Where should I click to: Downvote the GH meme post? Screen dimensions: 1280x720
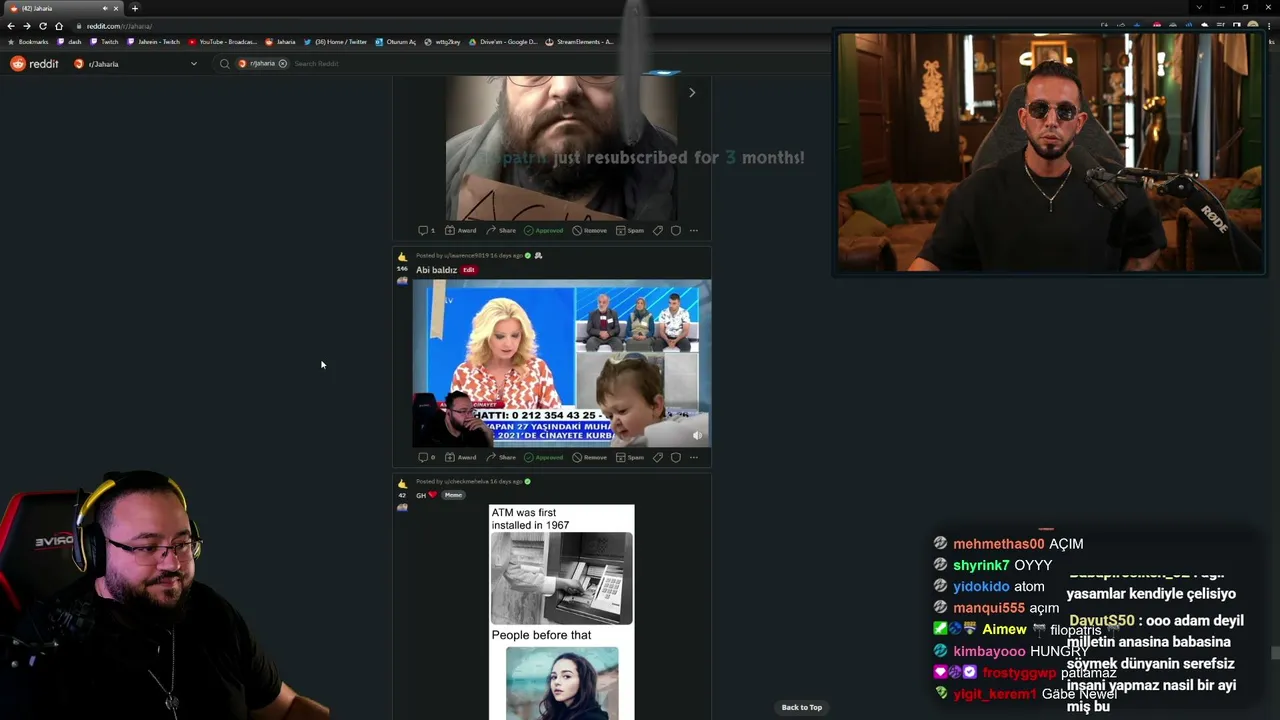402,507
